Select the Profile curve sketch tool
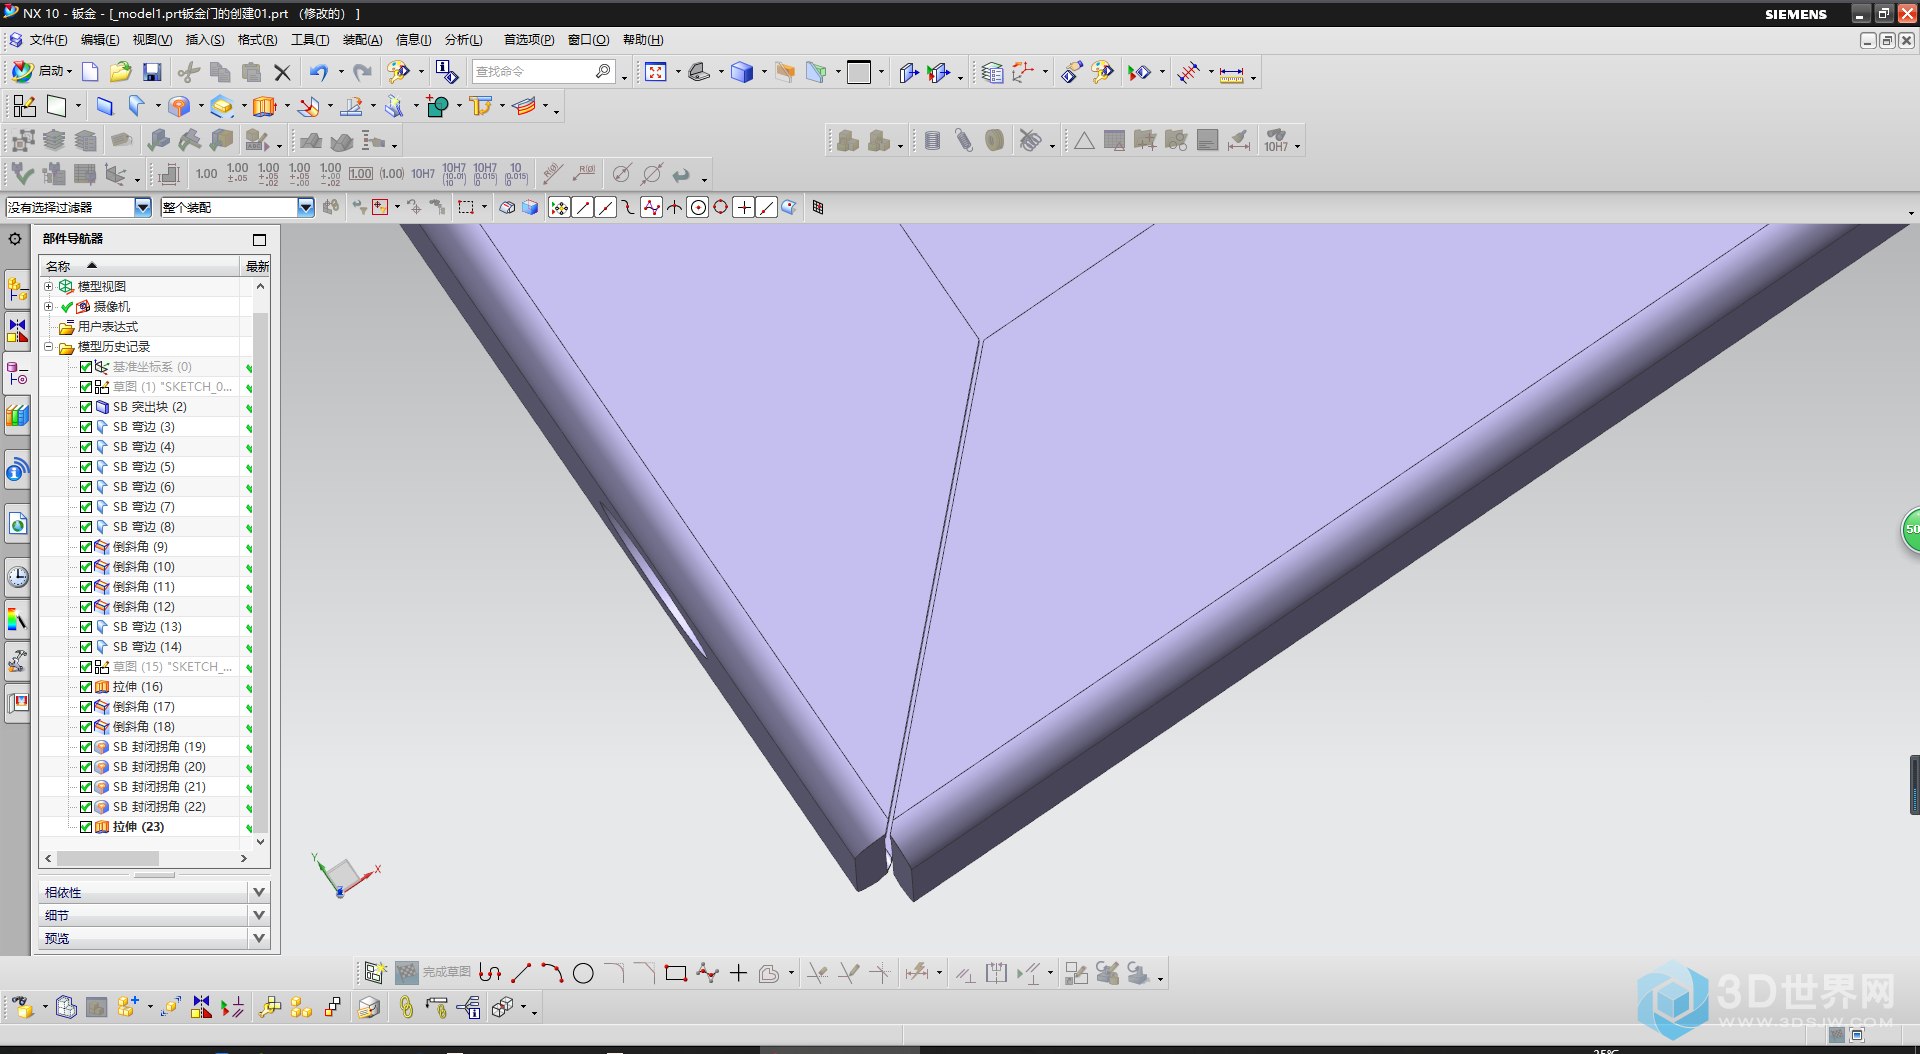Screen dimensions: 1920x1054 (490, 973)
